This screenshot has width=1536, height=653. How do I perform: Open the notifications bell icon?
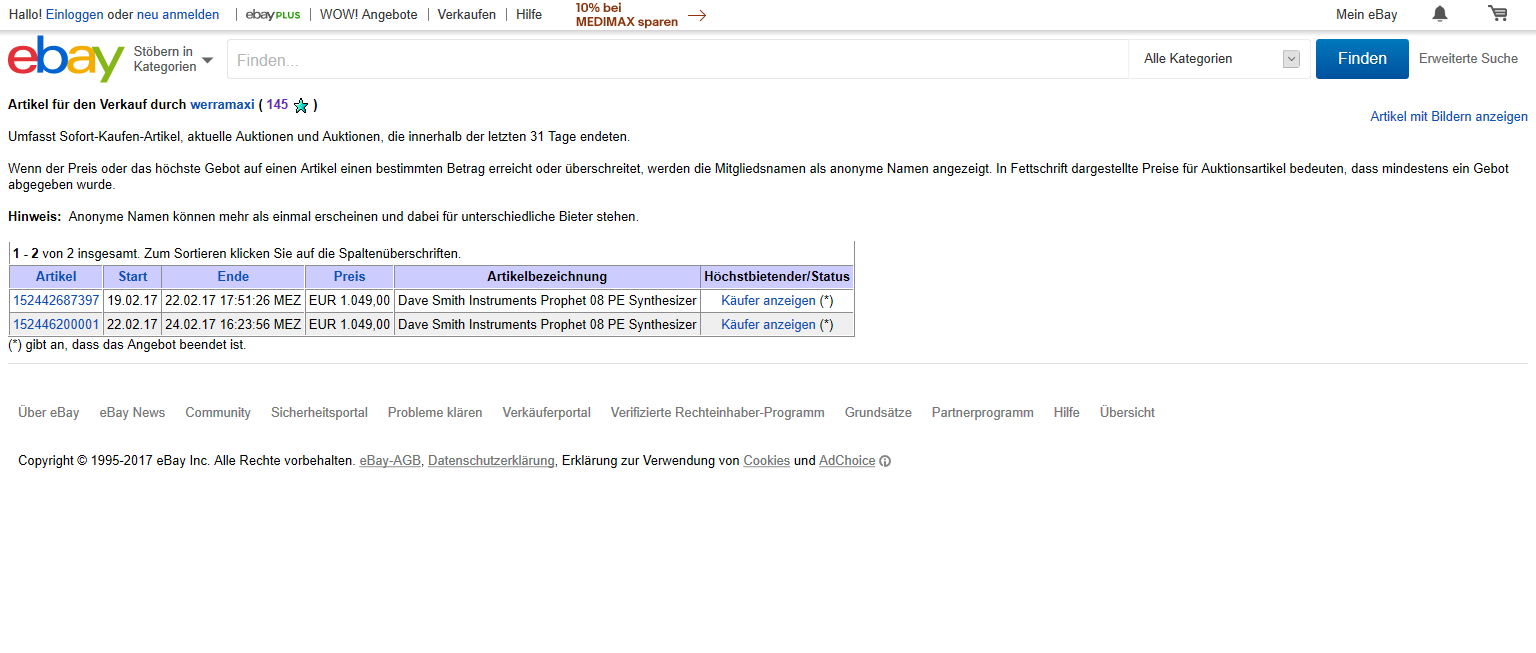pyautogui.click(x=1439, y=14)
